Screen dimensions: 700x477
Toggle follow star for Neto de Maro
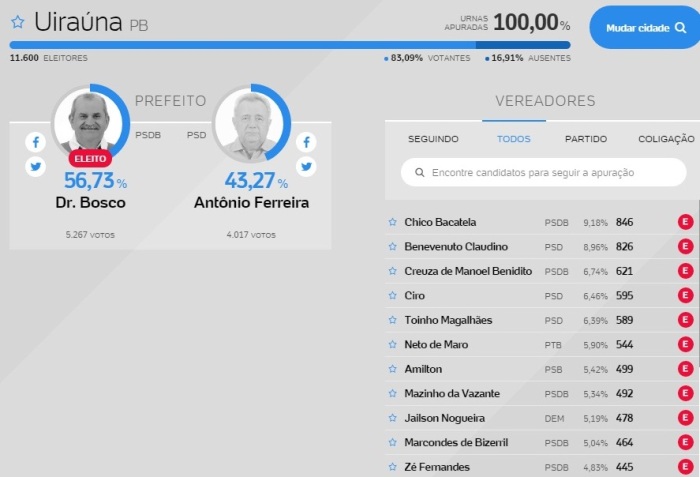tap(393, 345)
